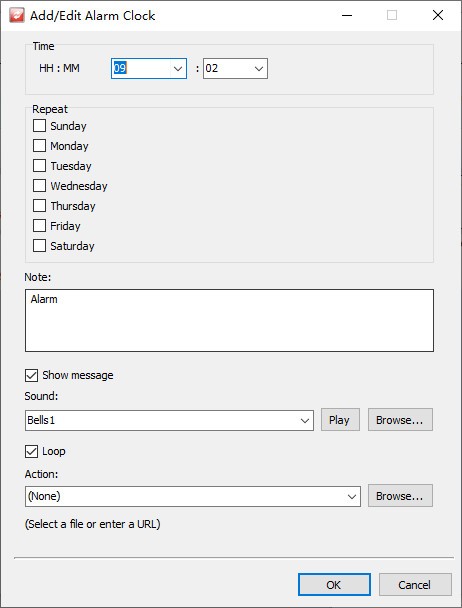Expand the Bells1 sound dropdown
The image size is (462, 608).
point(305,420)
